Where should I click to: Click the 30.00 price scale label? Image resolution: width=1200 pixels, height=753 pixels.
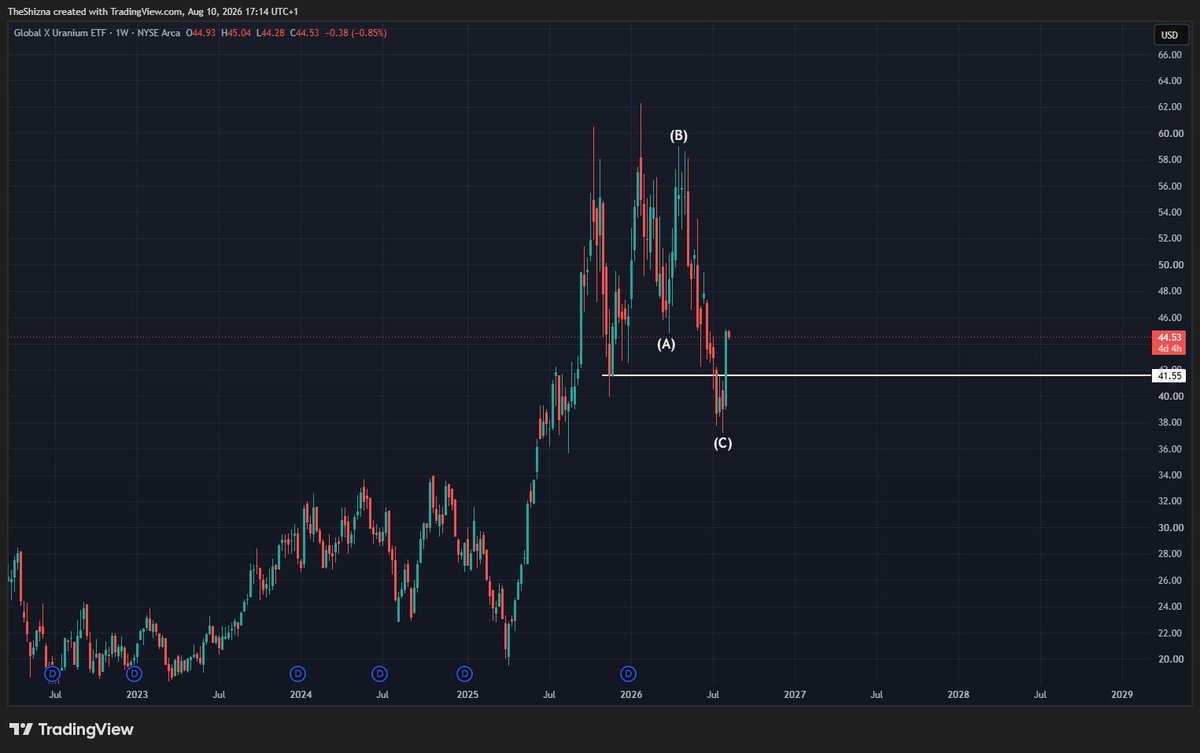point(1169,528)
